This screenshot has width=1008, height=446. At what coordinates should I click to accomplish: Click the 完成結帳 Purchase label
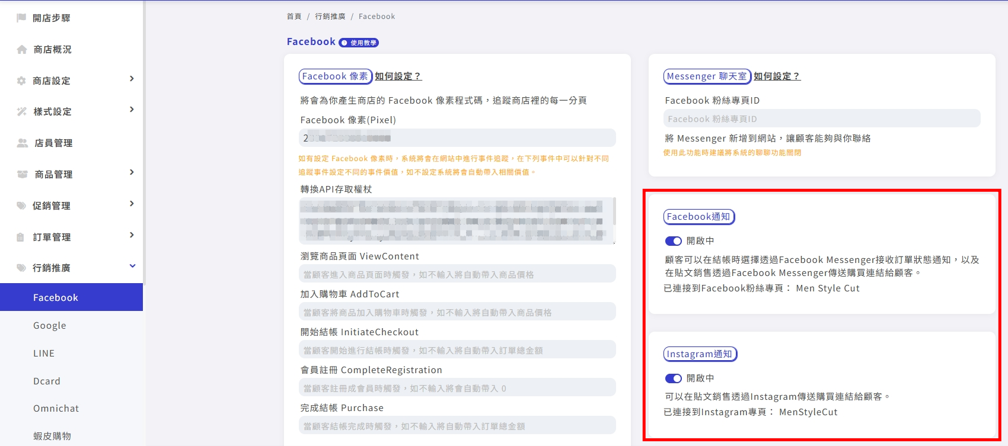[341, 408]
